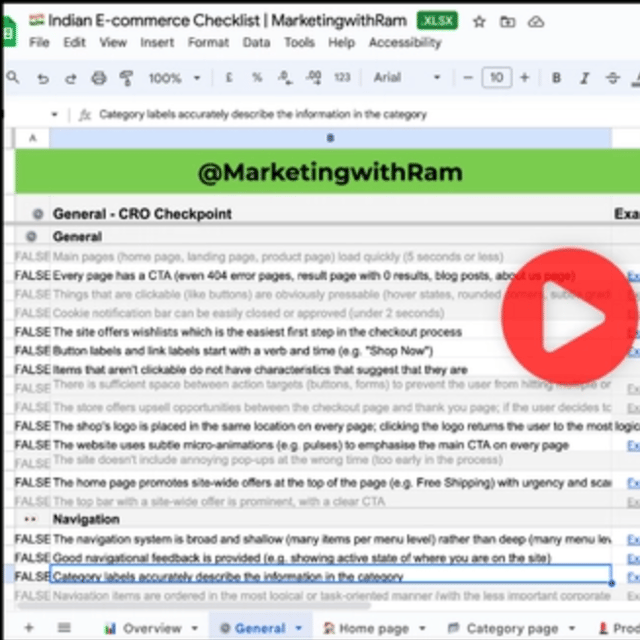This screenshot has width=640, height=640.
Task: Toggle FALSE checkbox for shop's logo row
Action: click(33, 426)
